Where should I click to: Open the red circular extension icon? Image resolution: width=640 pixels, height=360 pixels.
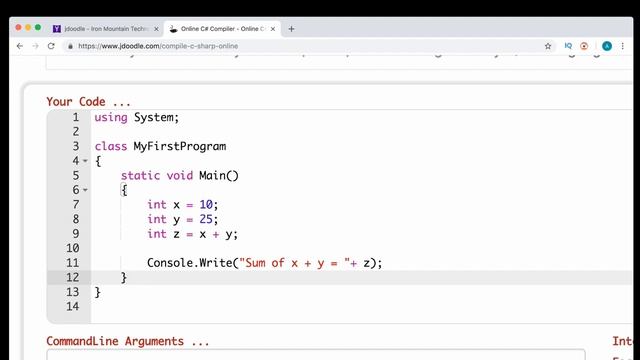click(584, 46)
